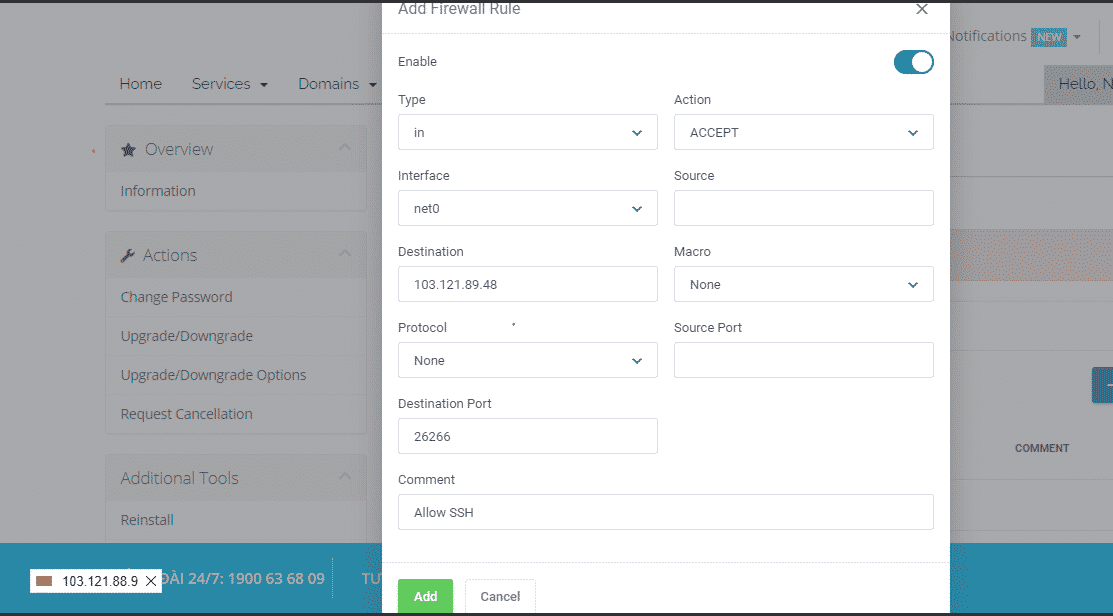
Task: Open the Home menu item
Action: 140,84
